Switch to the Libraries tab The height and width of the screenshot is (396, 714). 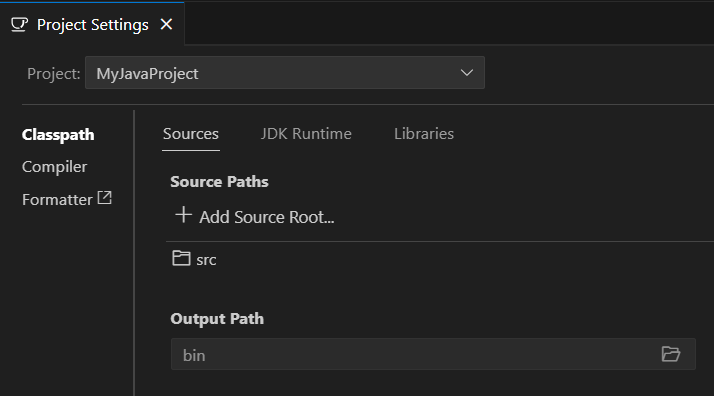424,134
